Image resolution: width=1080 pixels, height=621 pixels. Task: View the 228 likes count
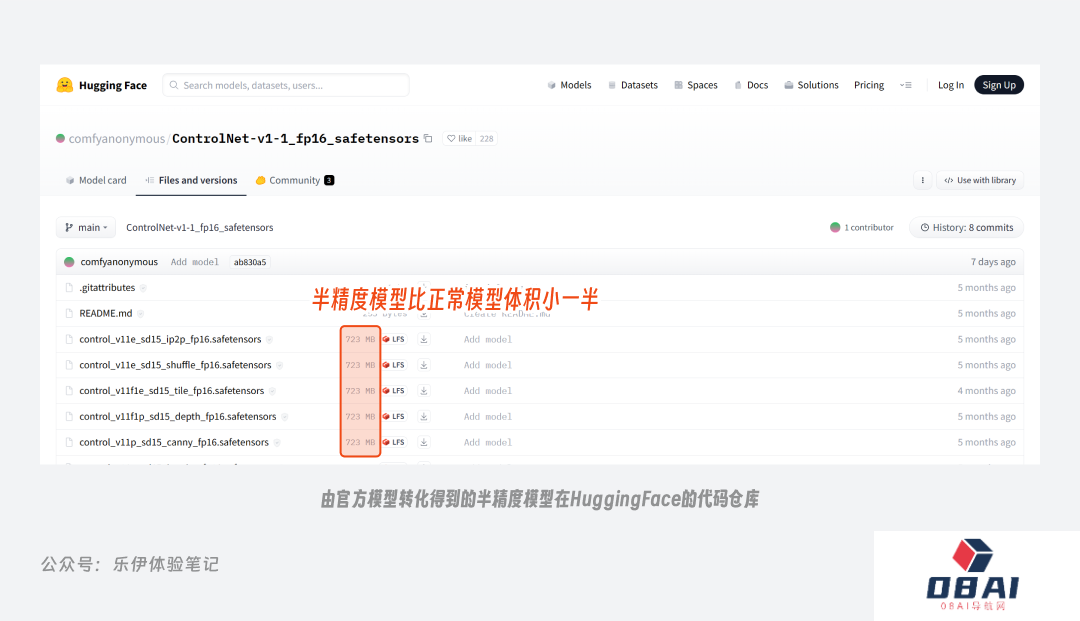coord(486,138)
